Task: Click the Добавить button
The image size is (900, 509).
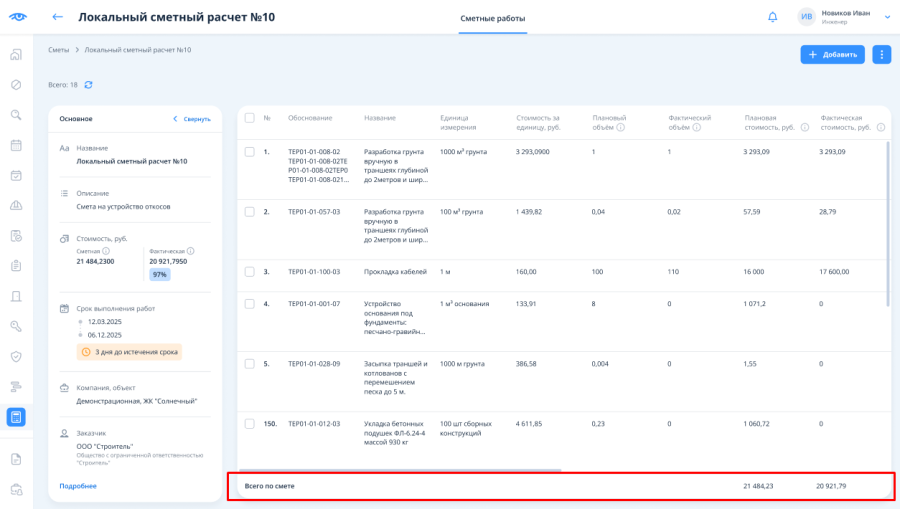Action: click(x=832, y=55)
